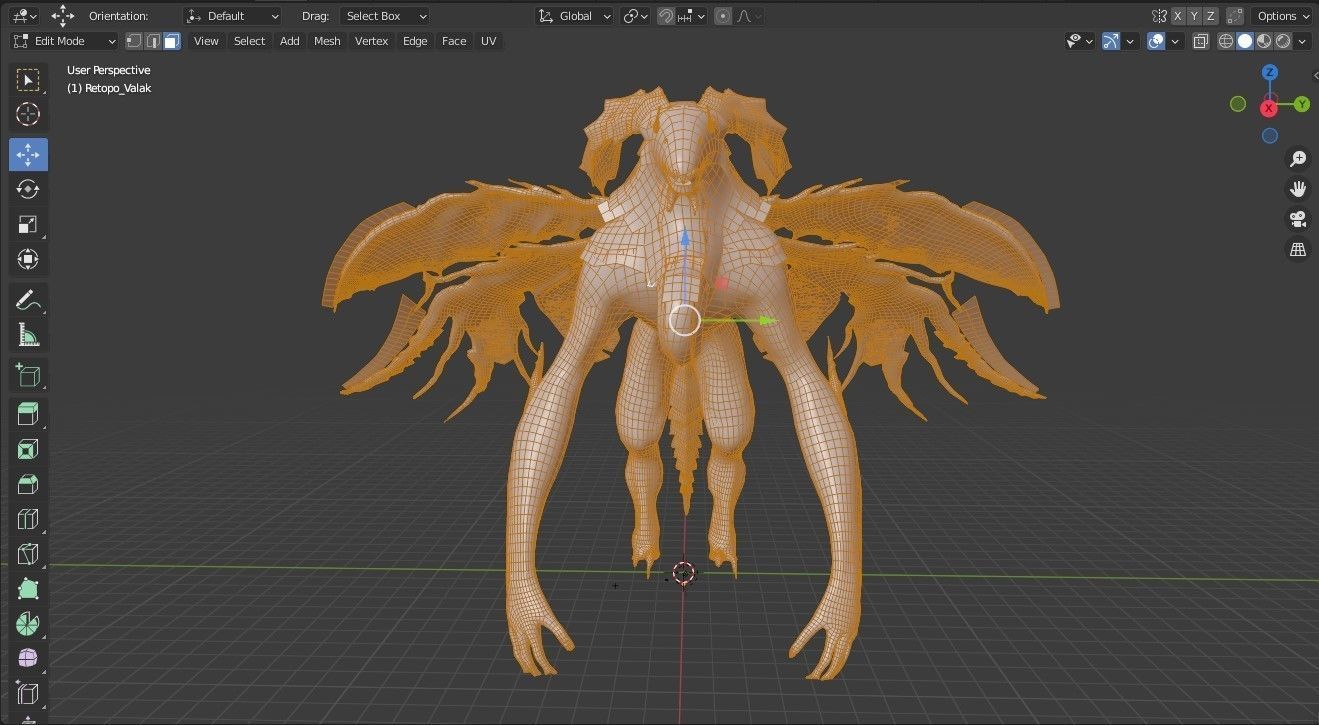Open the Options dropdown
Screen dimensions: 1319x725
click(x=1283, y=16)
